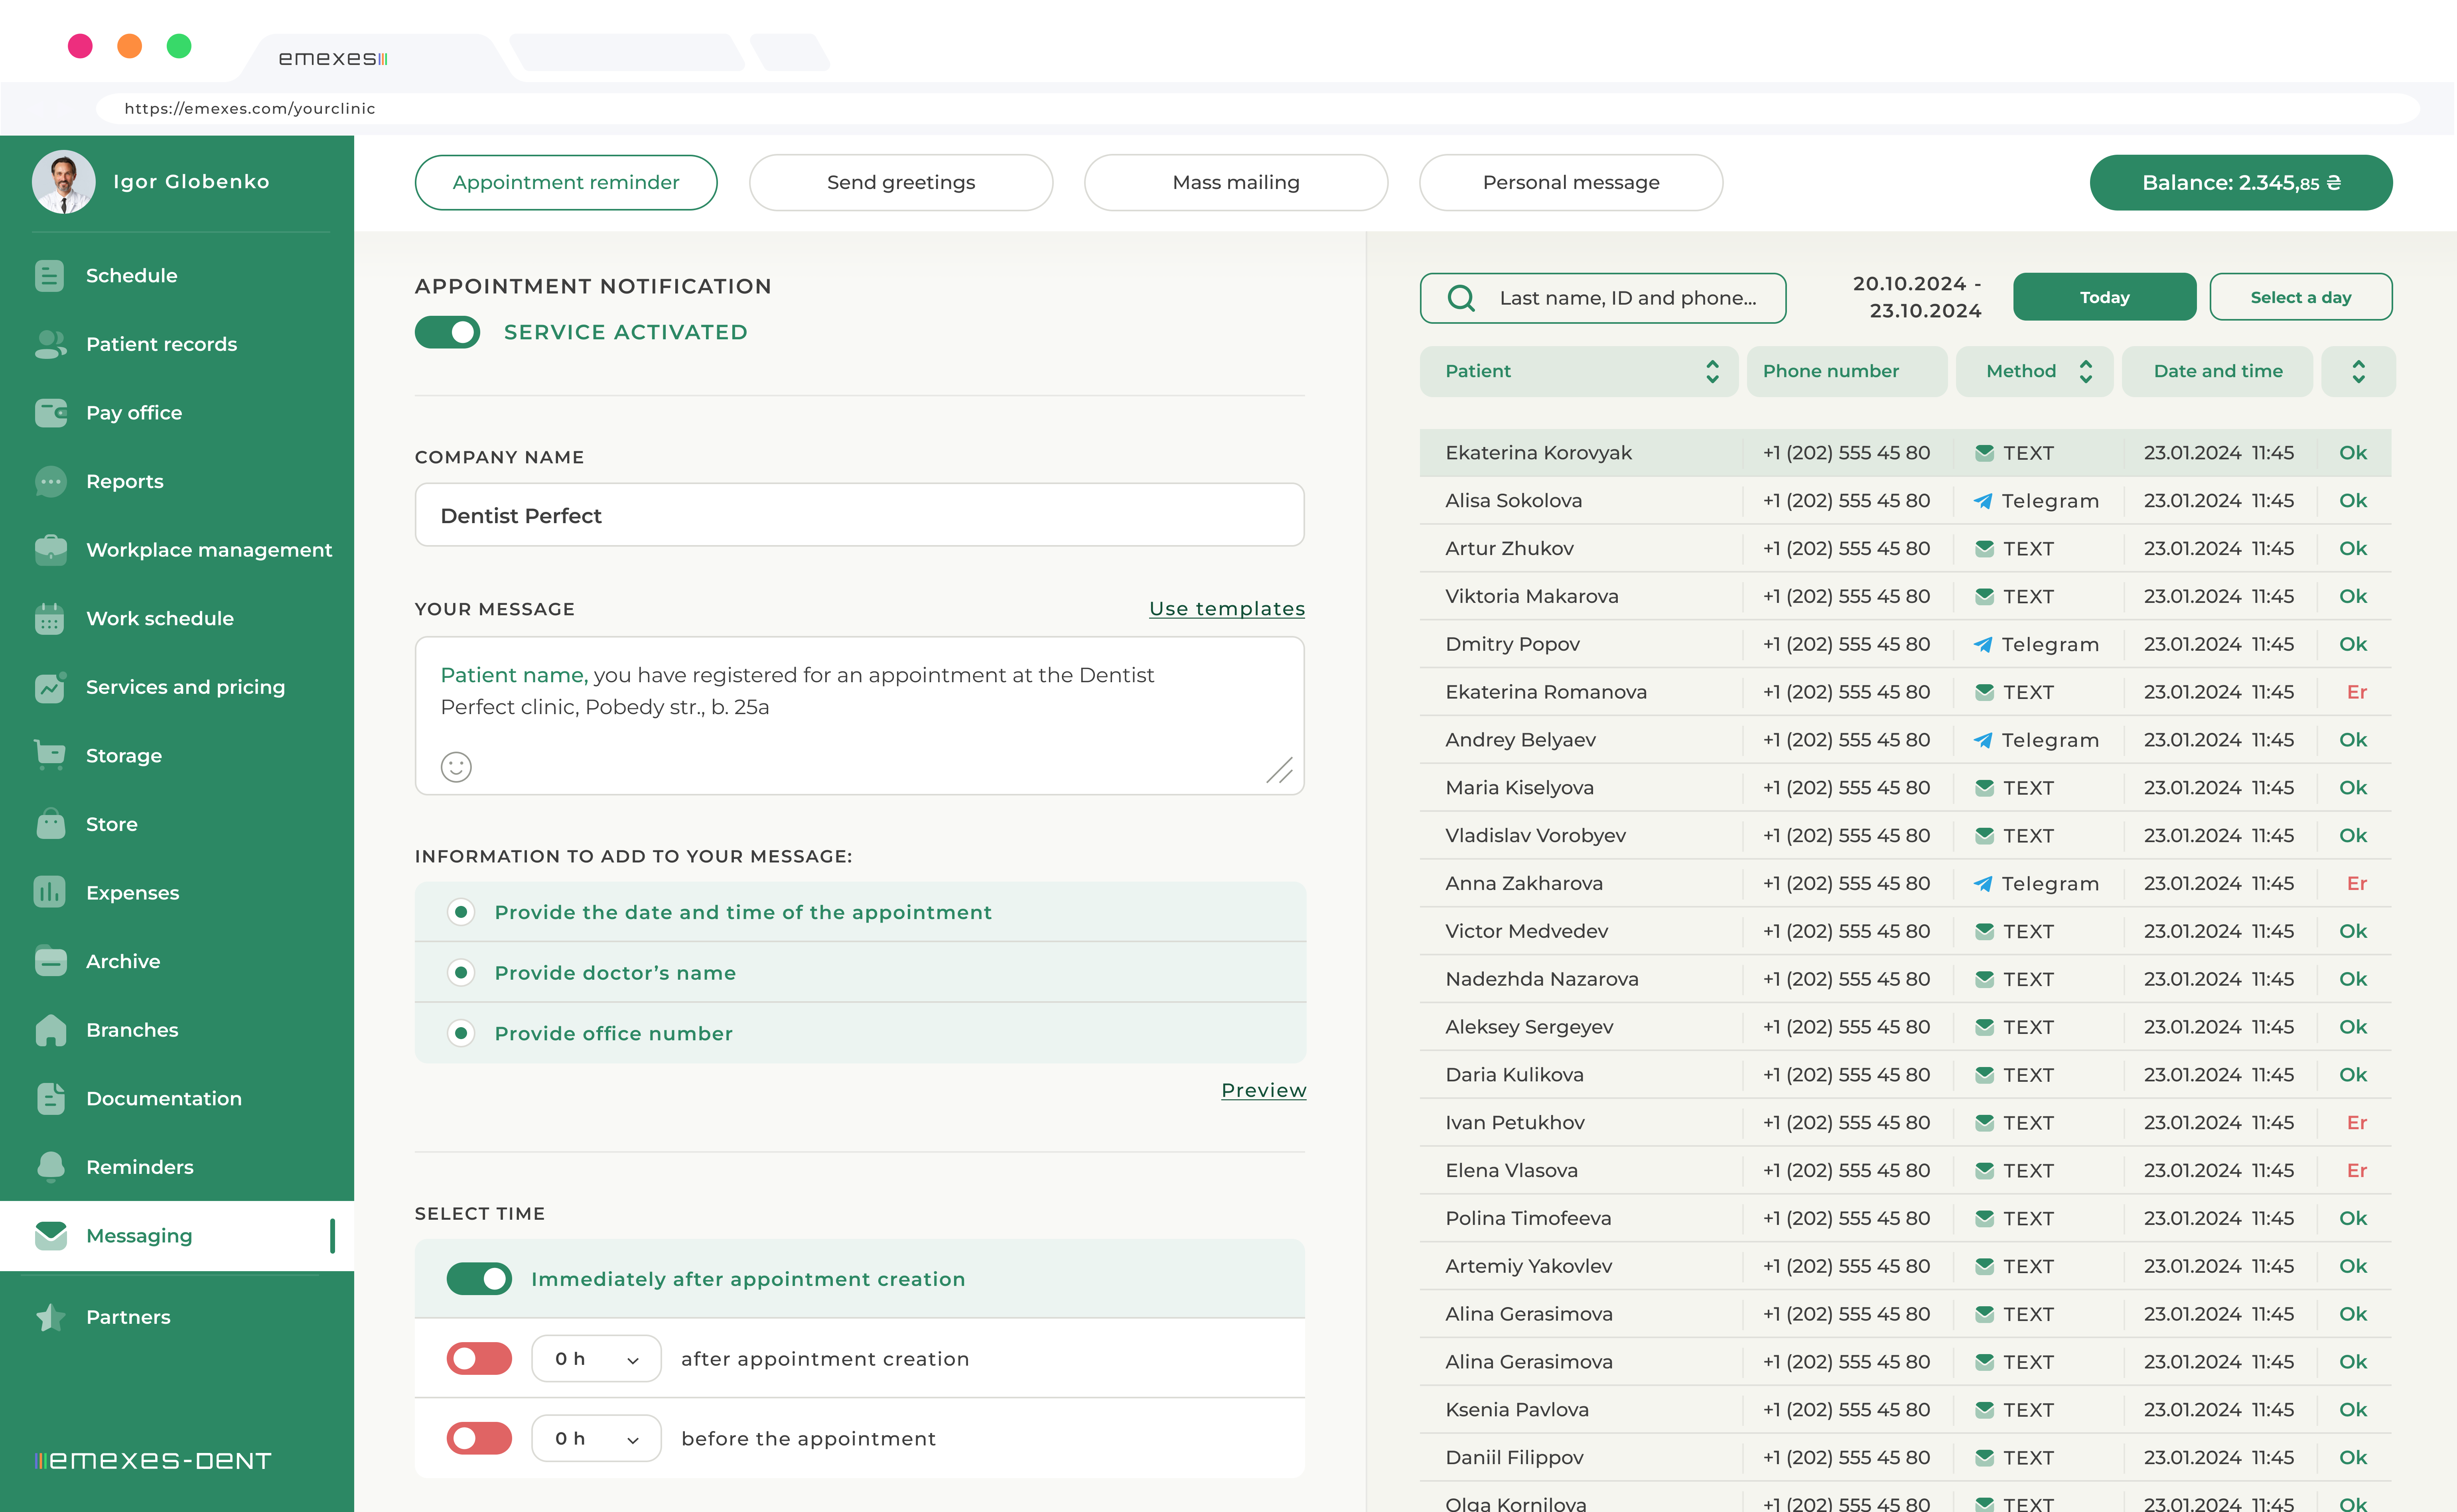This screenshot has height=1512, width=2457.
Task: Open the Personal message tab
Action: coord(1571,182)
